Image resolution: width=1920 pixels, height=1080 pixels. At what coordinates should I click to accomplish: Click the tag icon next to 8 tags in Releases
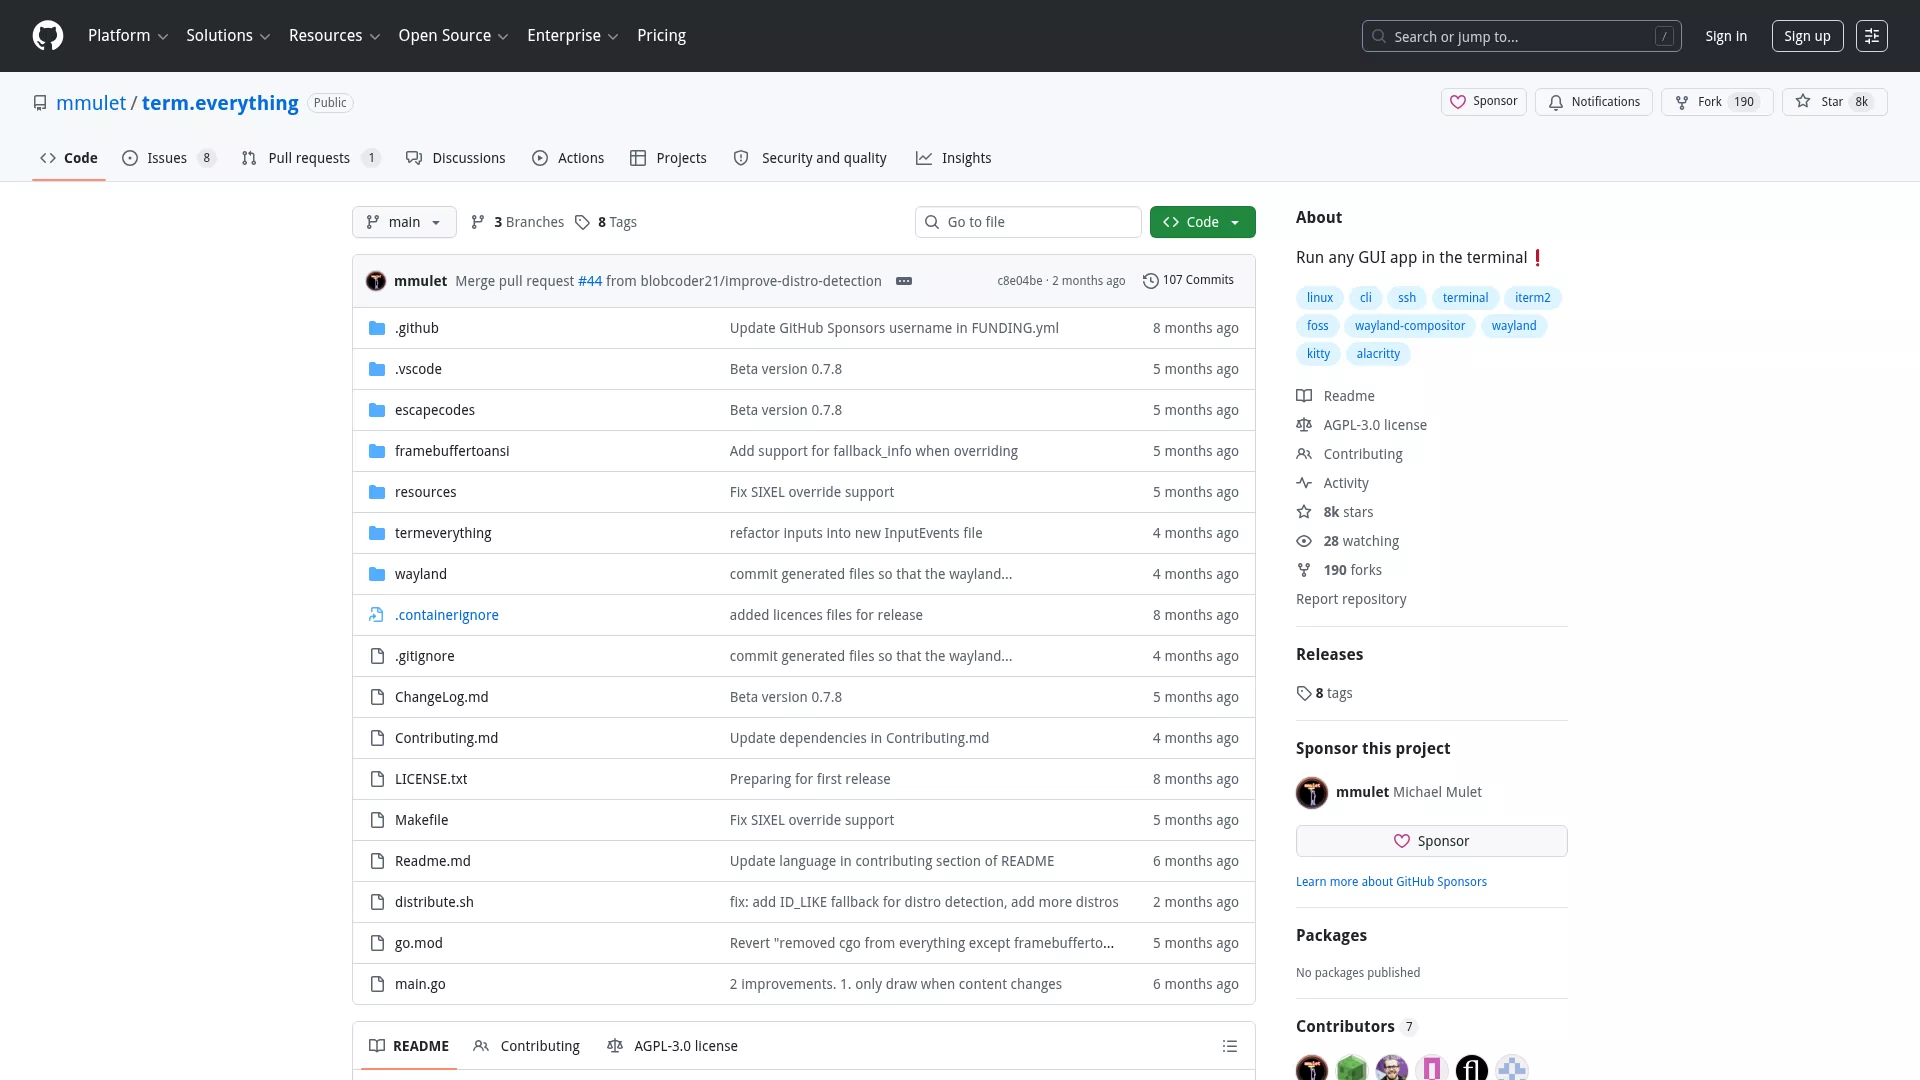point(1304,693)
